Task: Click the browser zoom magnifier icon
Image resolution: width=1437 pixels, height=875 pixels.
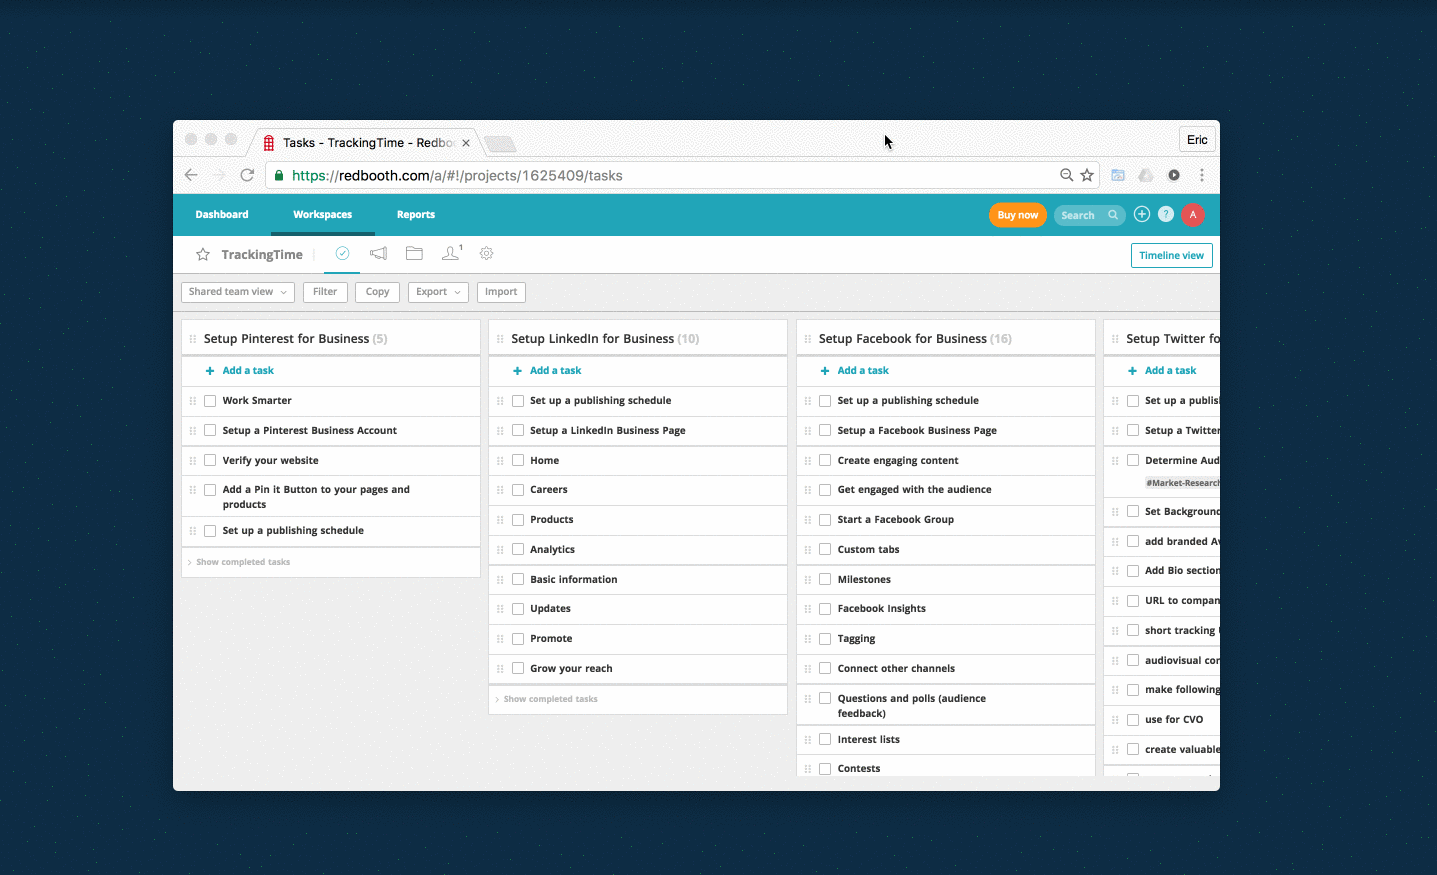Action: 1067,175
